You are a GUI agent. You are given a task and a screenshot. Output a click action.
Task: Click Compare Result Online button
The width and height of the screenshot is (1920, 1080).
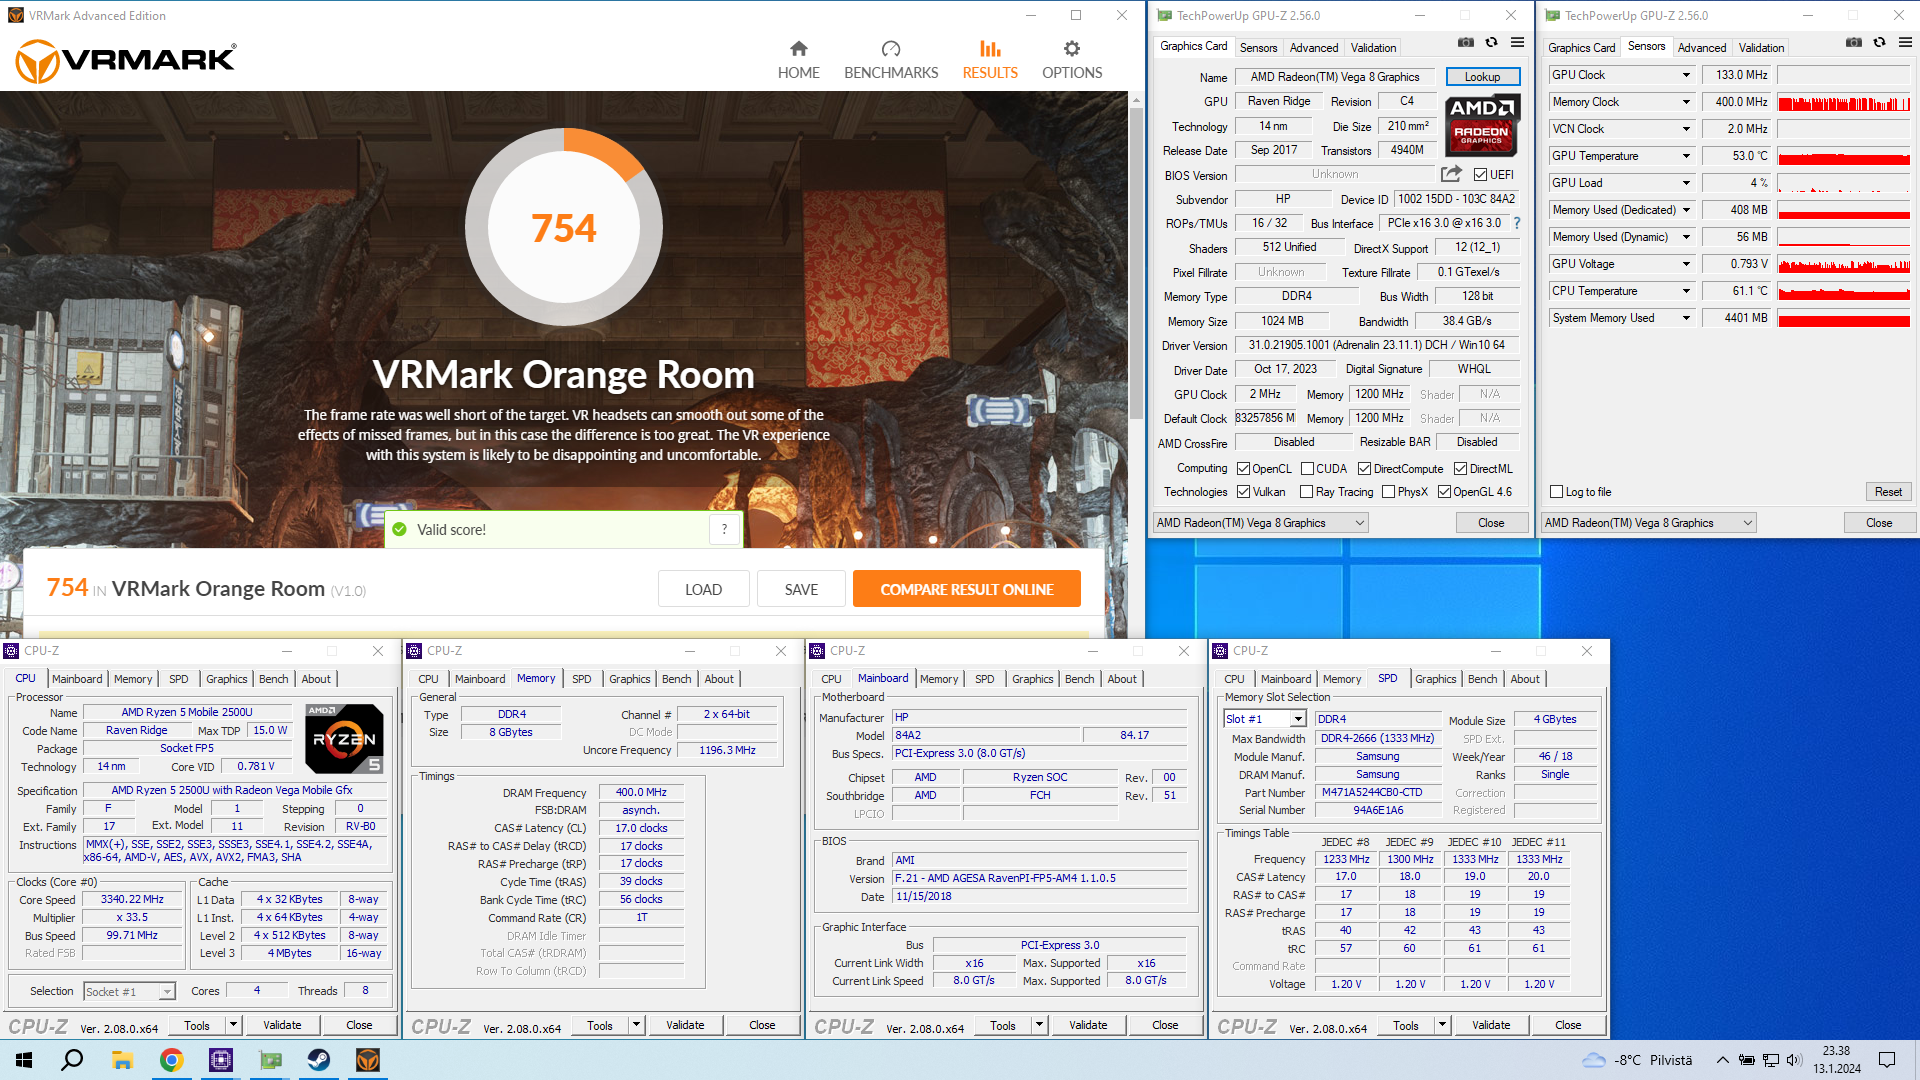pos(966,589)
